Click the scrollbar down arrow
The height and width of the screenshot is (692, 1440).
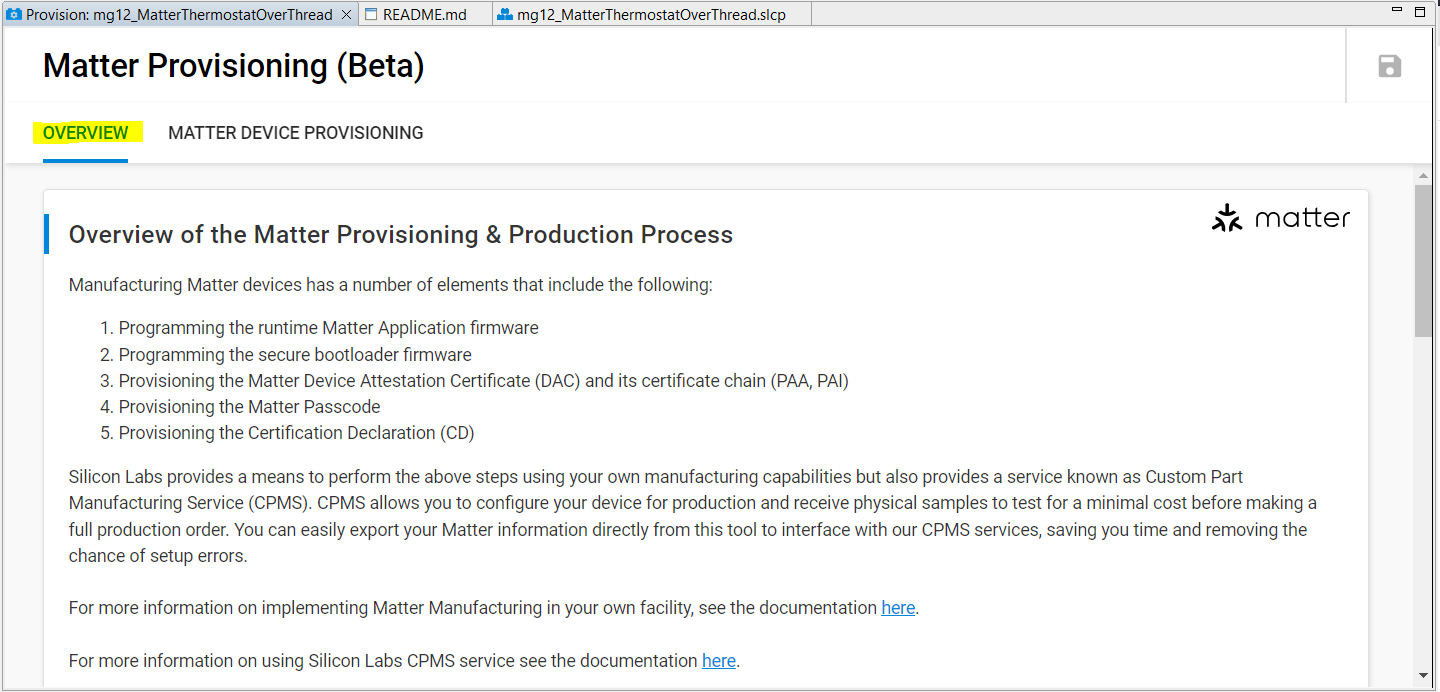point(1422,676)
